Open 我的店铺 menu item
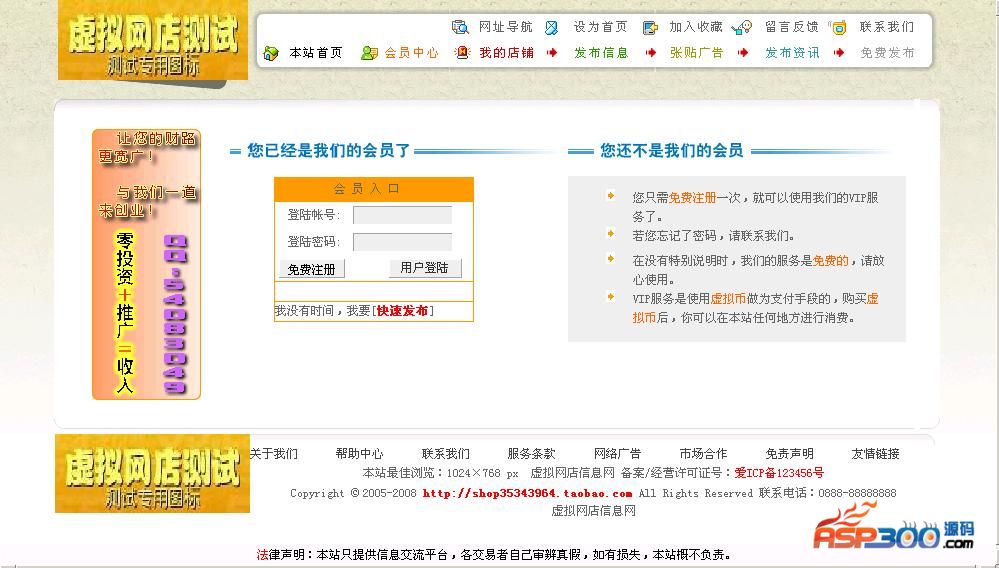The image size is (999, 568). click(507, 53)
